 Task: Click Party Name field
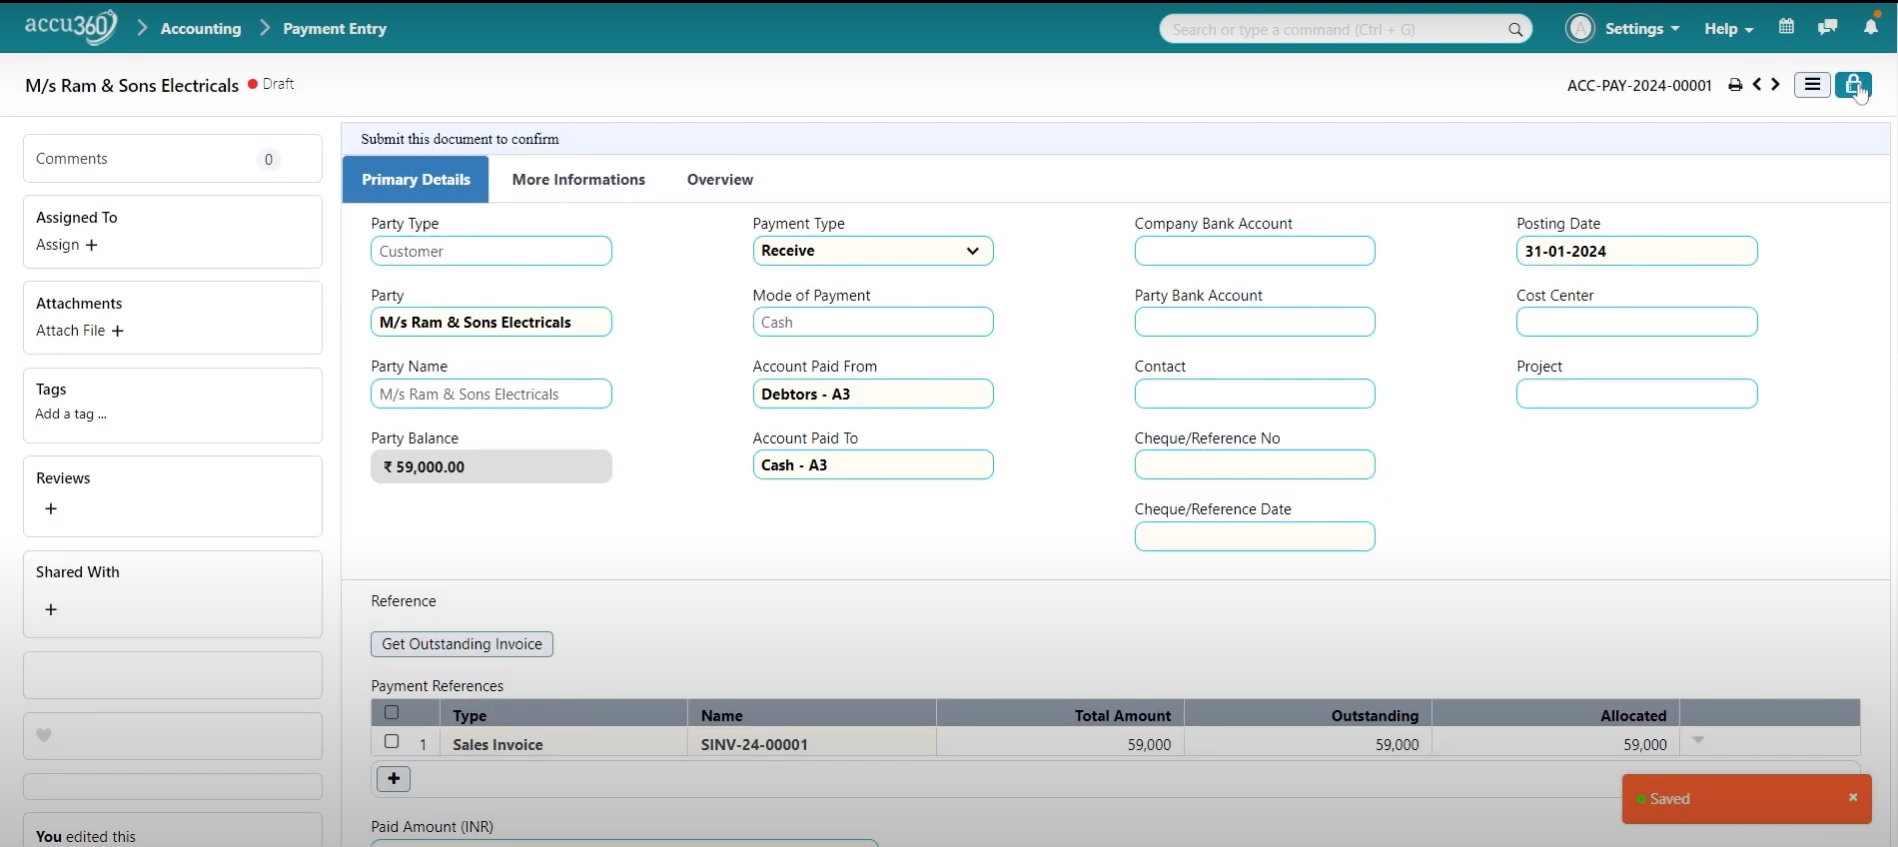[x=491, y=394]
